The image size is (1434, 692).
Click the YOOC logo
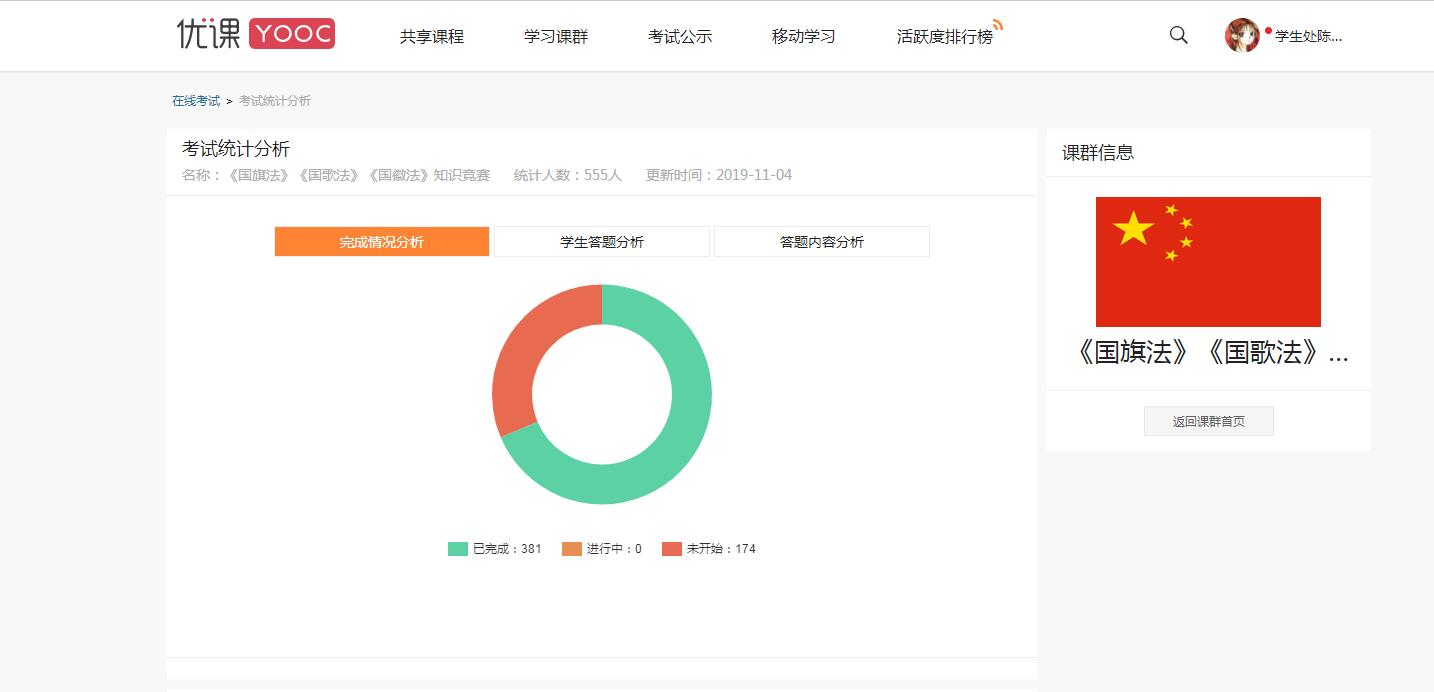pos(256,34)
